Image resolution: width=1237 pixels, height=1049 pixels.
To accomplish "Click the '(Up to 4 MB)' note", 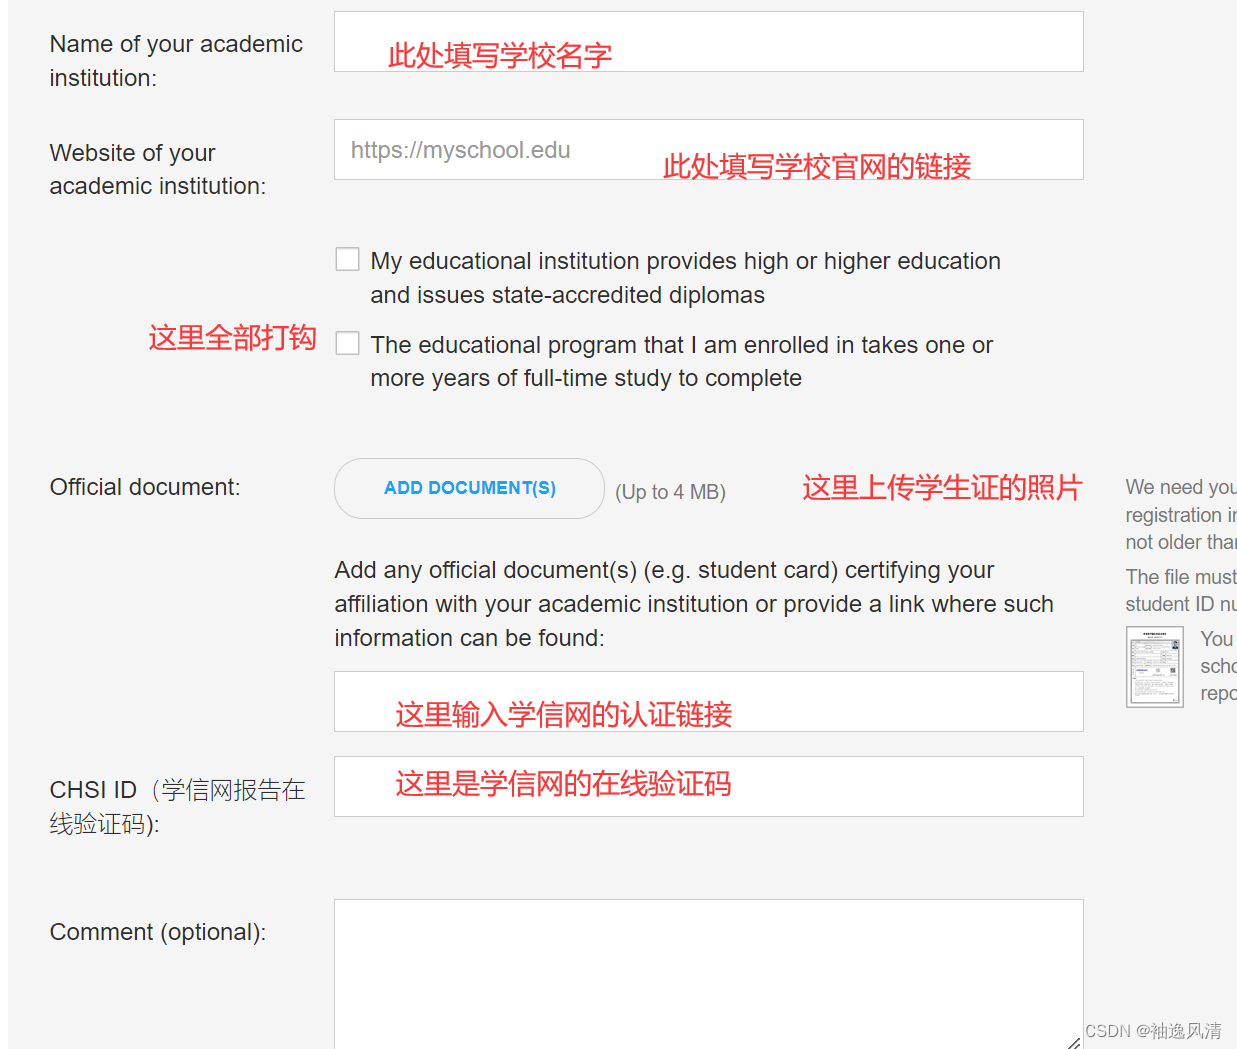I will tap(670, 492).
